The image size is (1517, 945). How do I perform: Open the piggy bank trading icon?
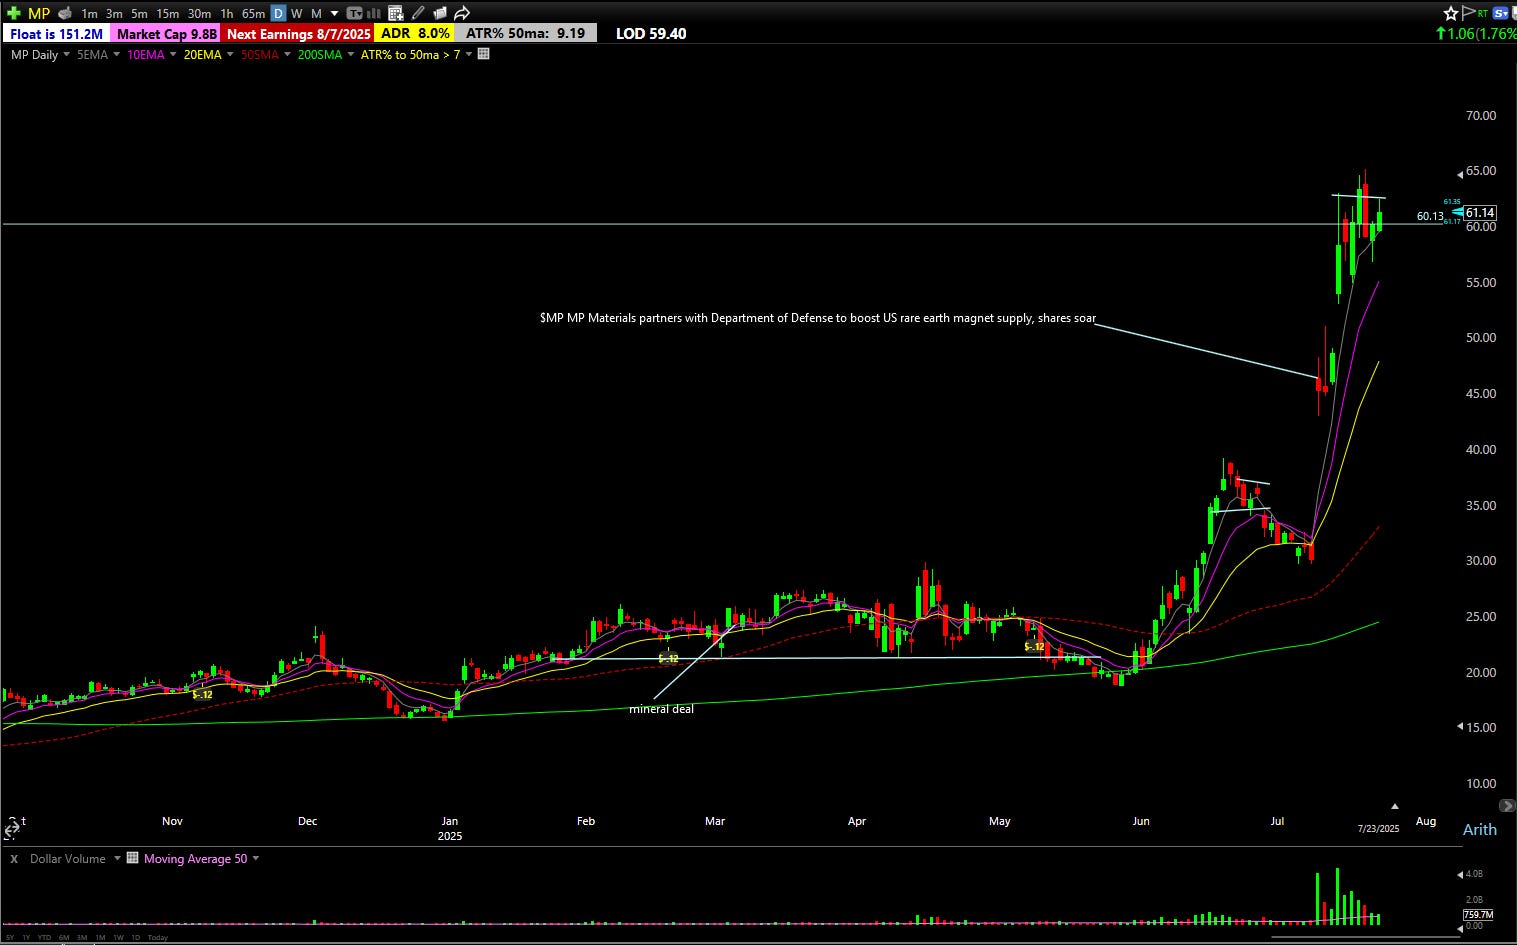(65, 13)
